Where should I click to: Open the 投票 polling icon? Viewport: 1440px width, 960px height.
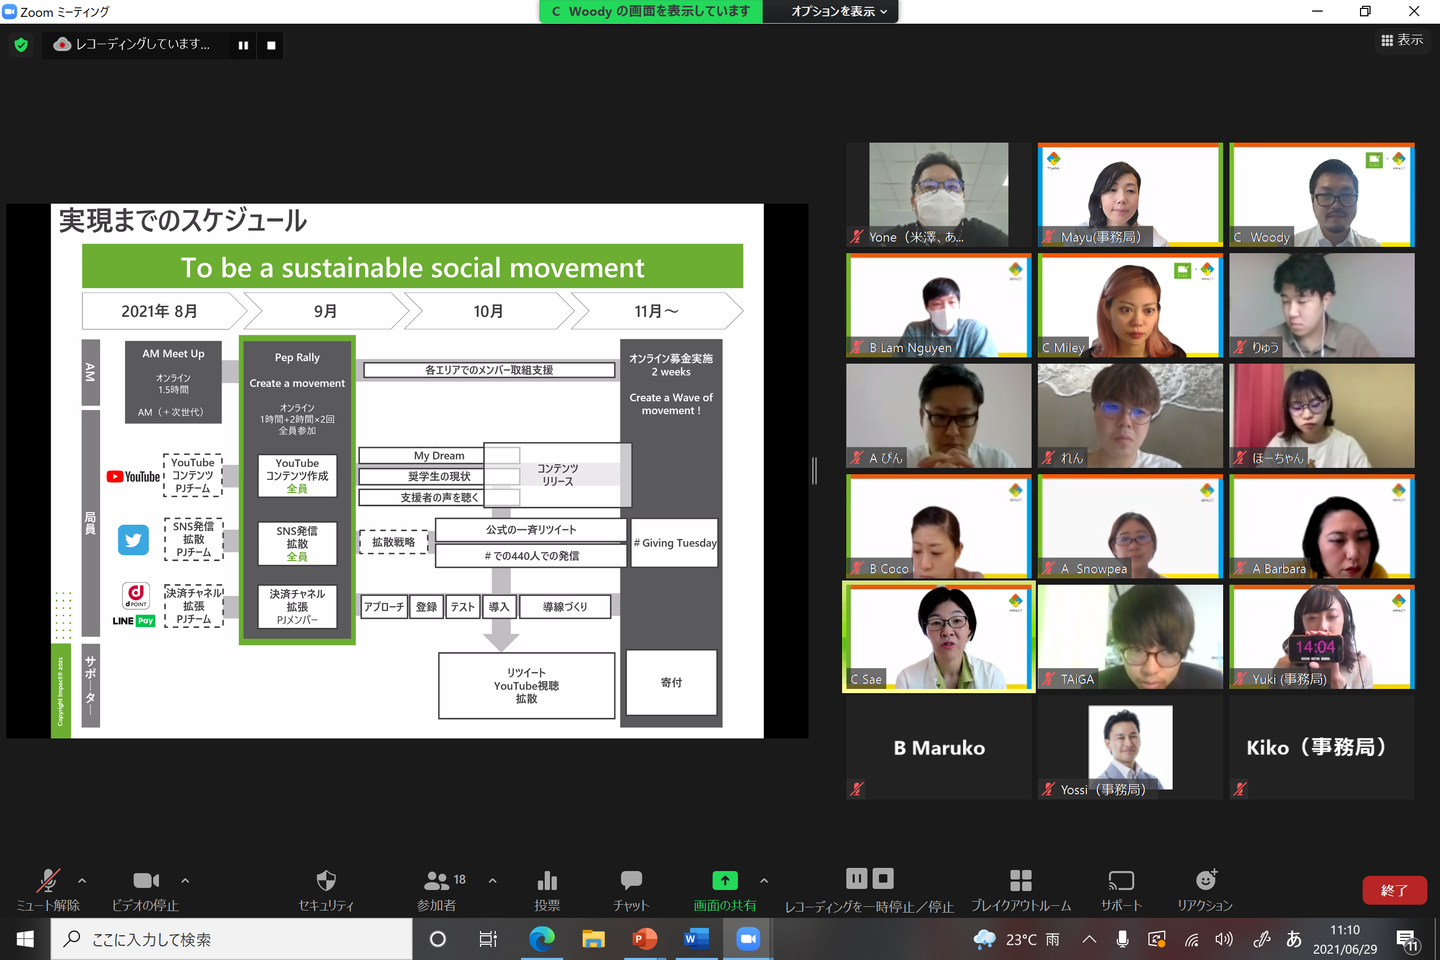547,889
